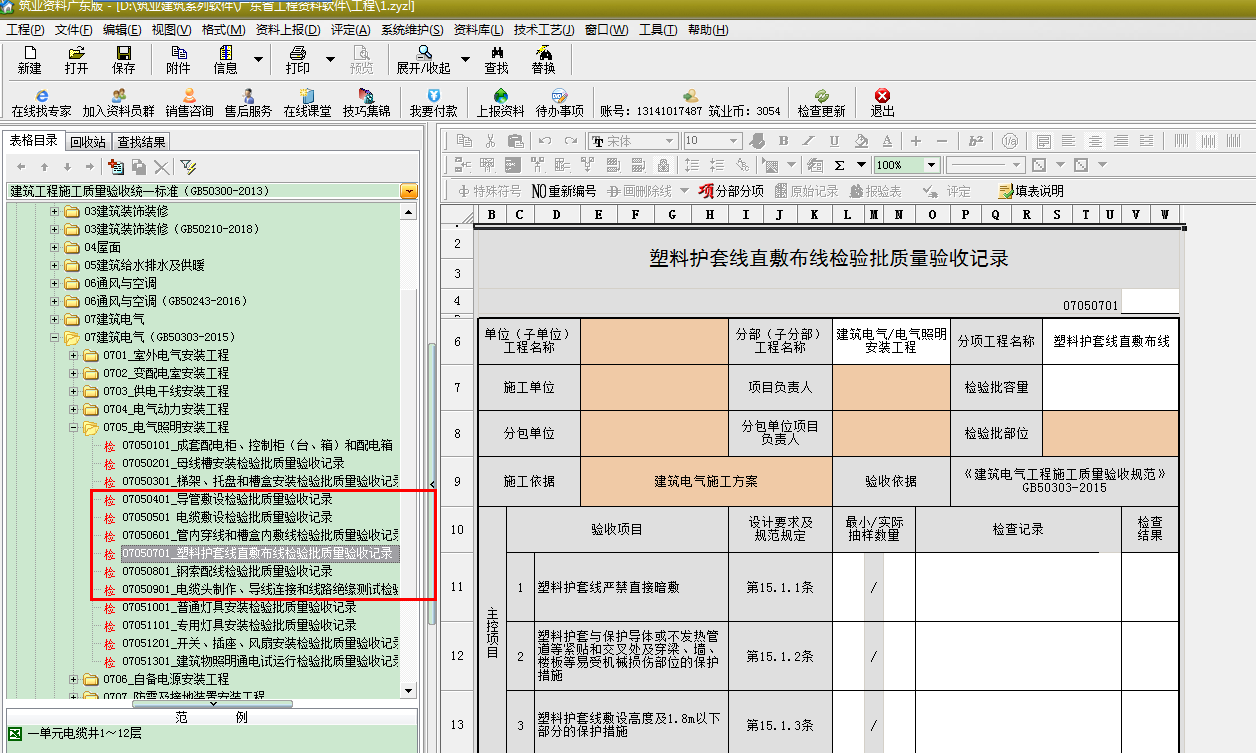Screen dimensions: 1256x753
Task: Click the filter icon in directory toolbar
Action: (x=188, y=167)
